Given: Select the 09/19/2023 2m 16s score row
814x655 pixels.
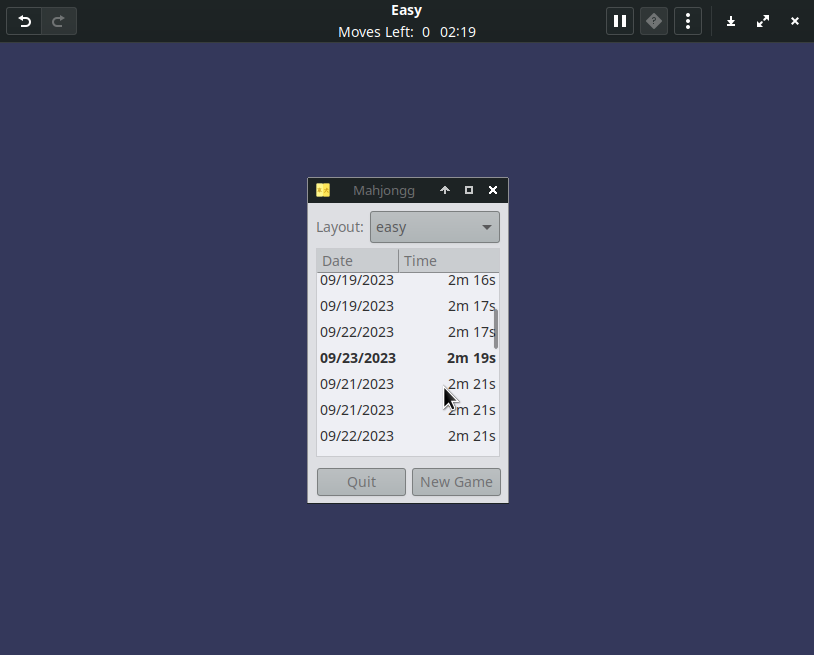Looking at the screenshot, I should (408, 280).
